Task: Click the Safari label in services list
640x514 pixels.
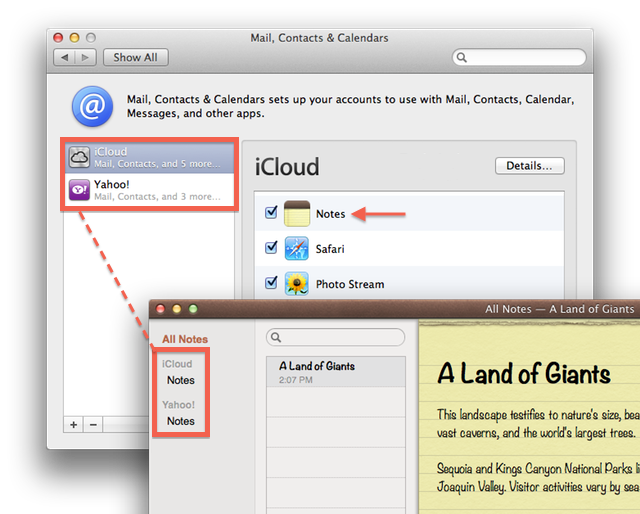Action: pos(330,249)
